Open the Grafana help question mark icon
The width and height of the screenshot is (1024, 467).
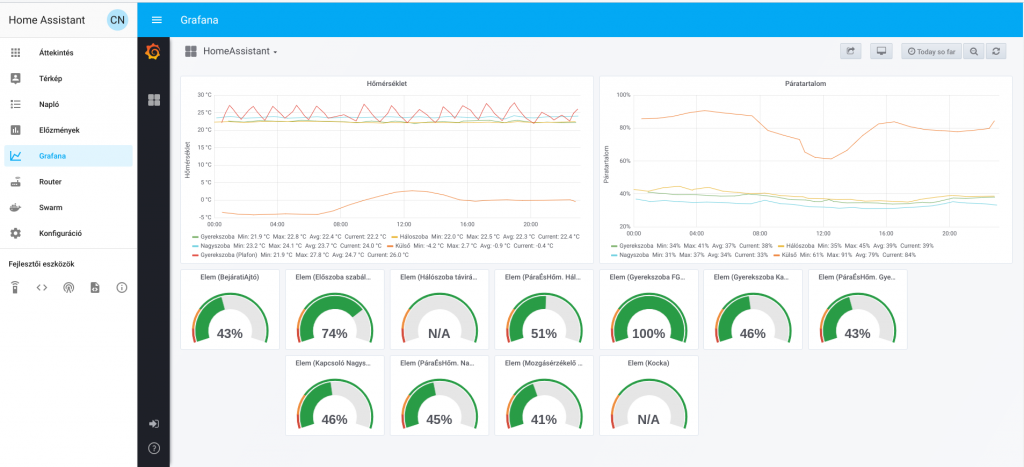tap(154, 448)
